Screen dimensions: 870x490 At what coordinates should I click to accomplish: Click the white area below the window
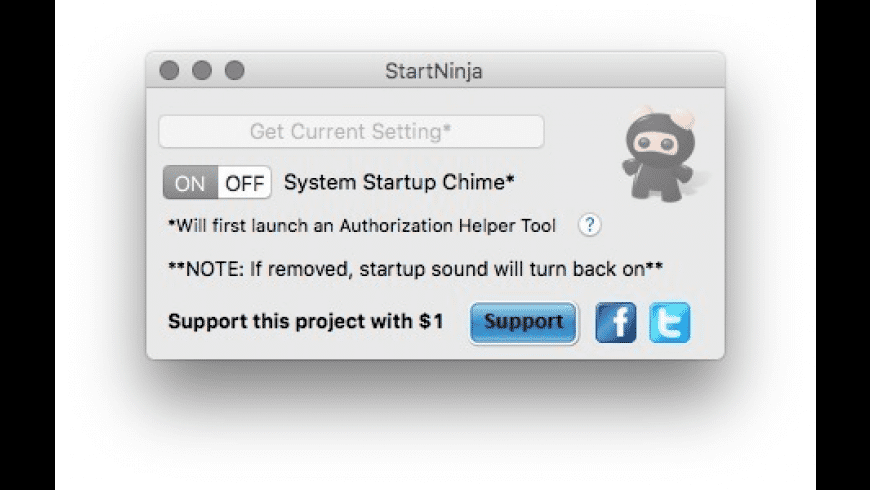tap(435, 440)
